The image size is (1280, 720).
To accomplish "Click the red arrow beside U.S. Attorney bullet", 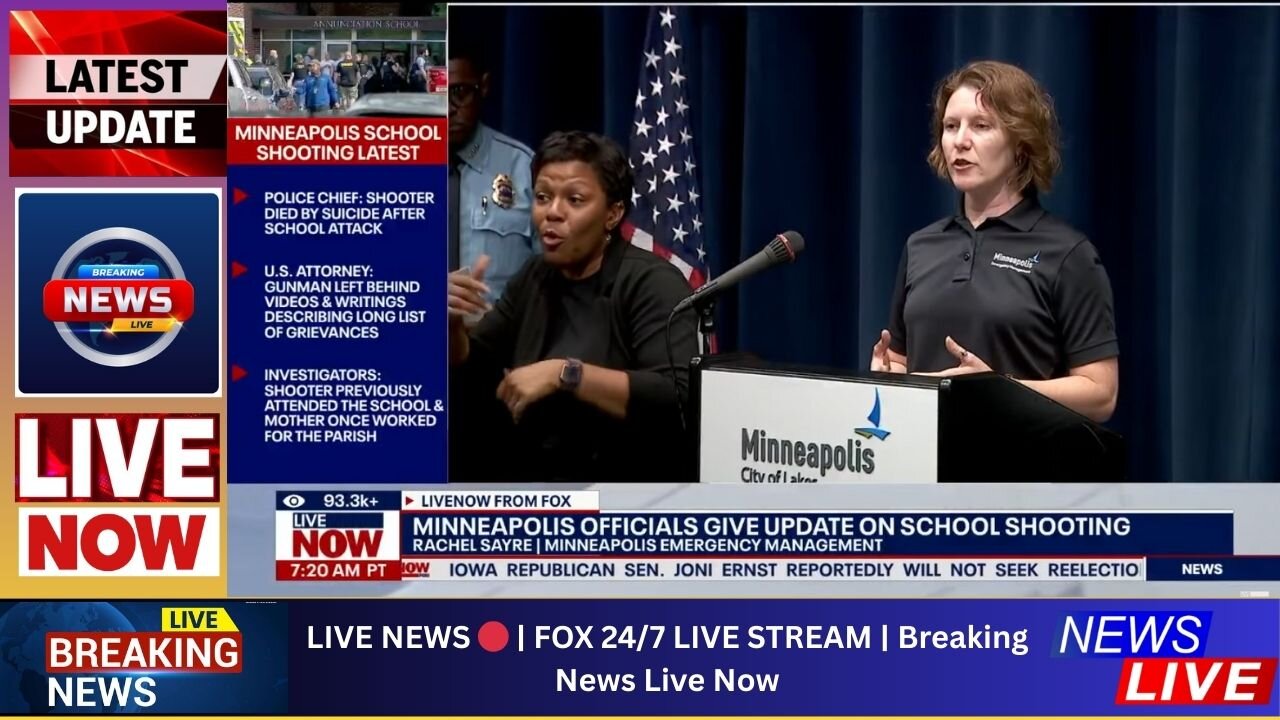I will pyautogui.click(x=240, y=270).
